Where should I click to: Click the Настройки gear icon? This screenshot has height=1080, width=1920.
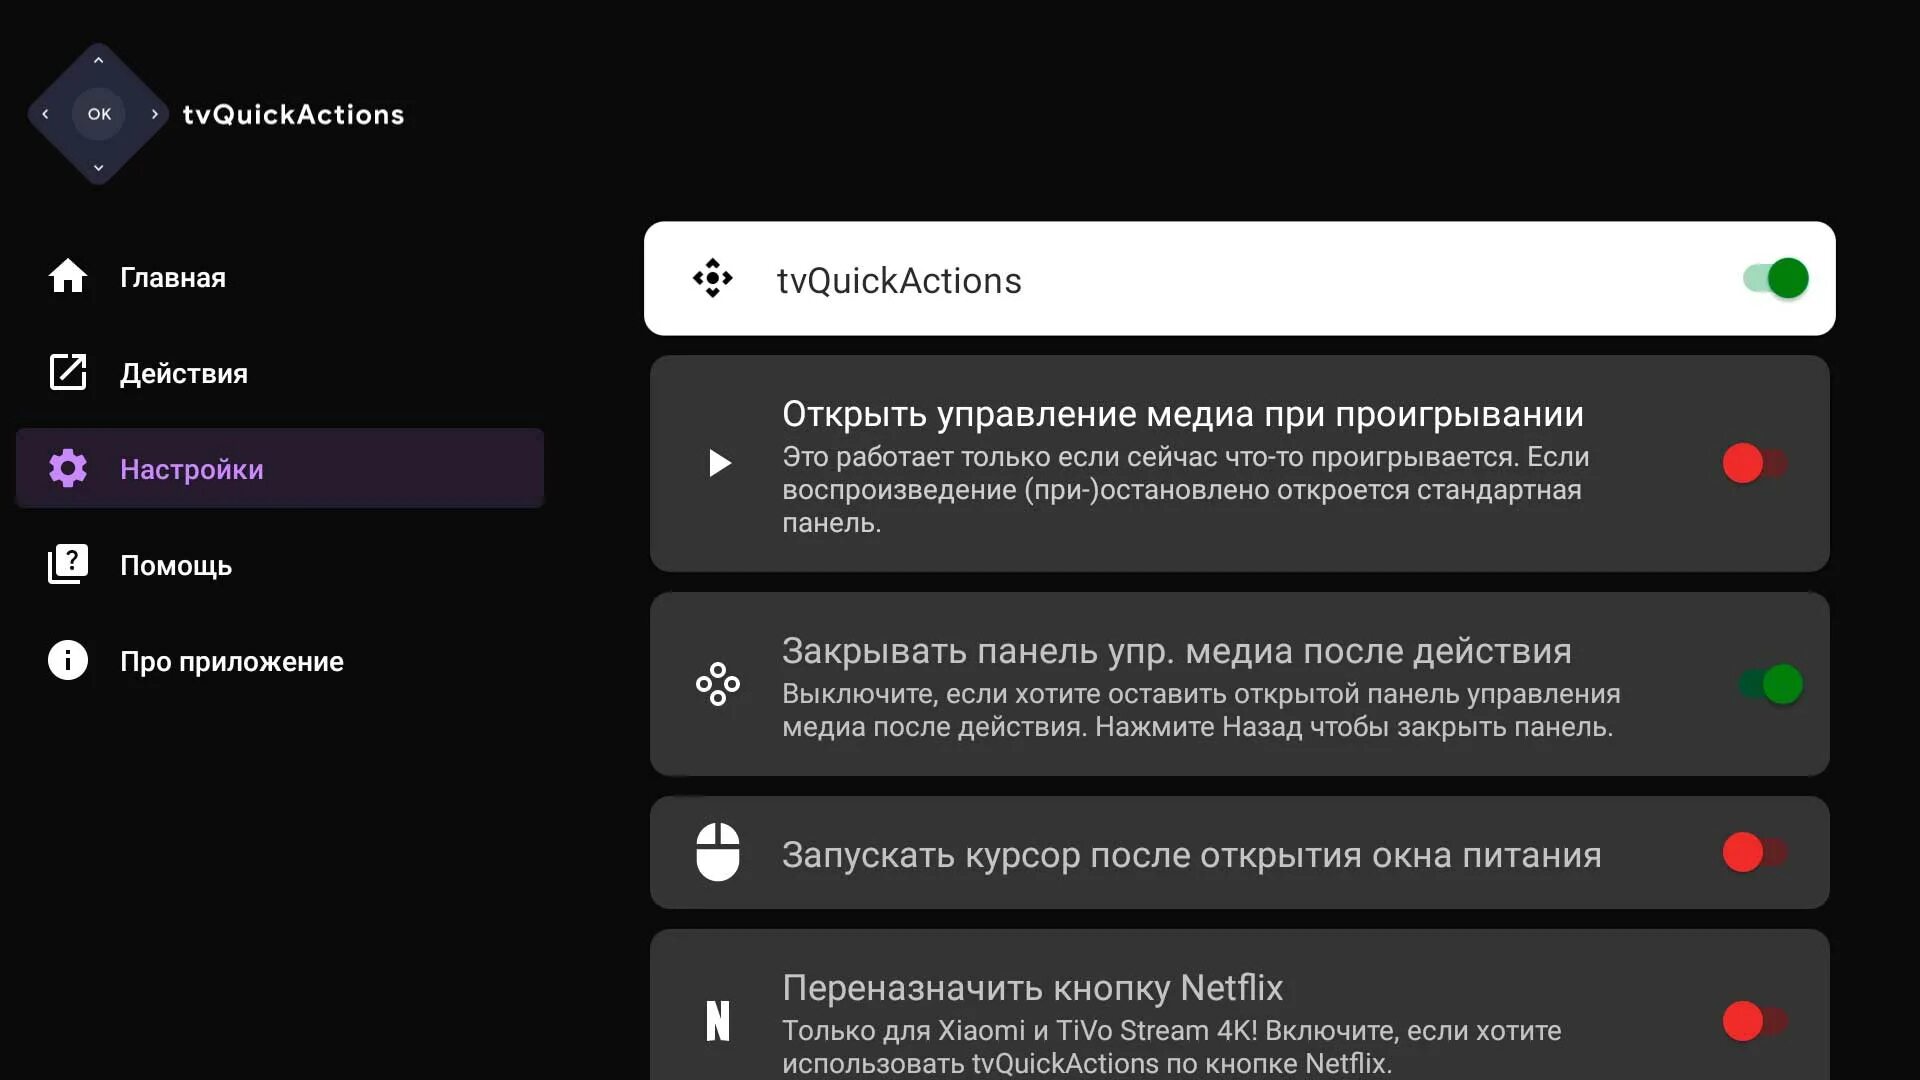68,468
